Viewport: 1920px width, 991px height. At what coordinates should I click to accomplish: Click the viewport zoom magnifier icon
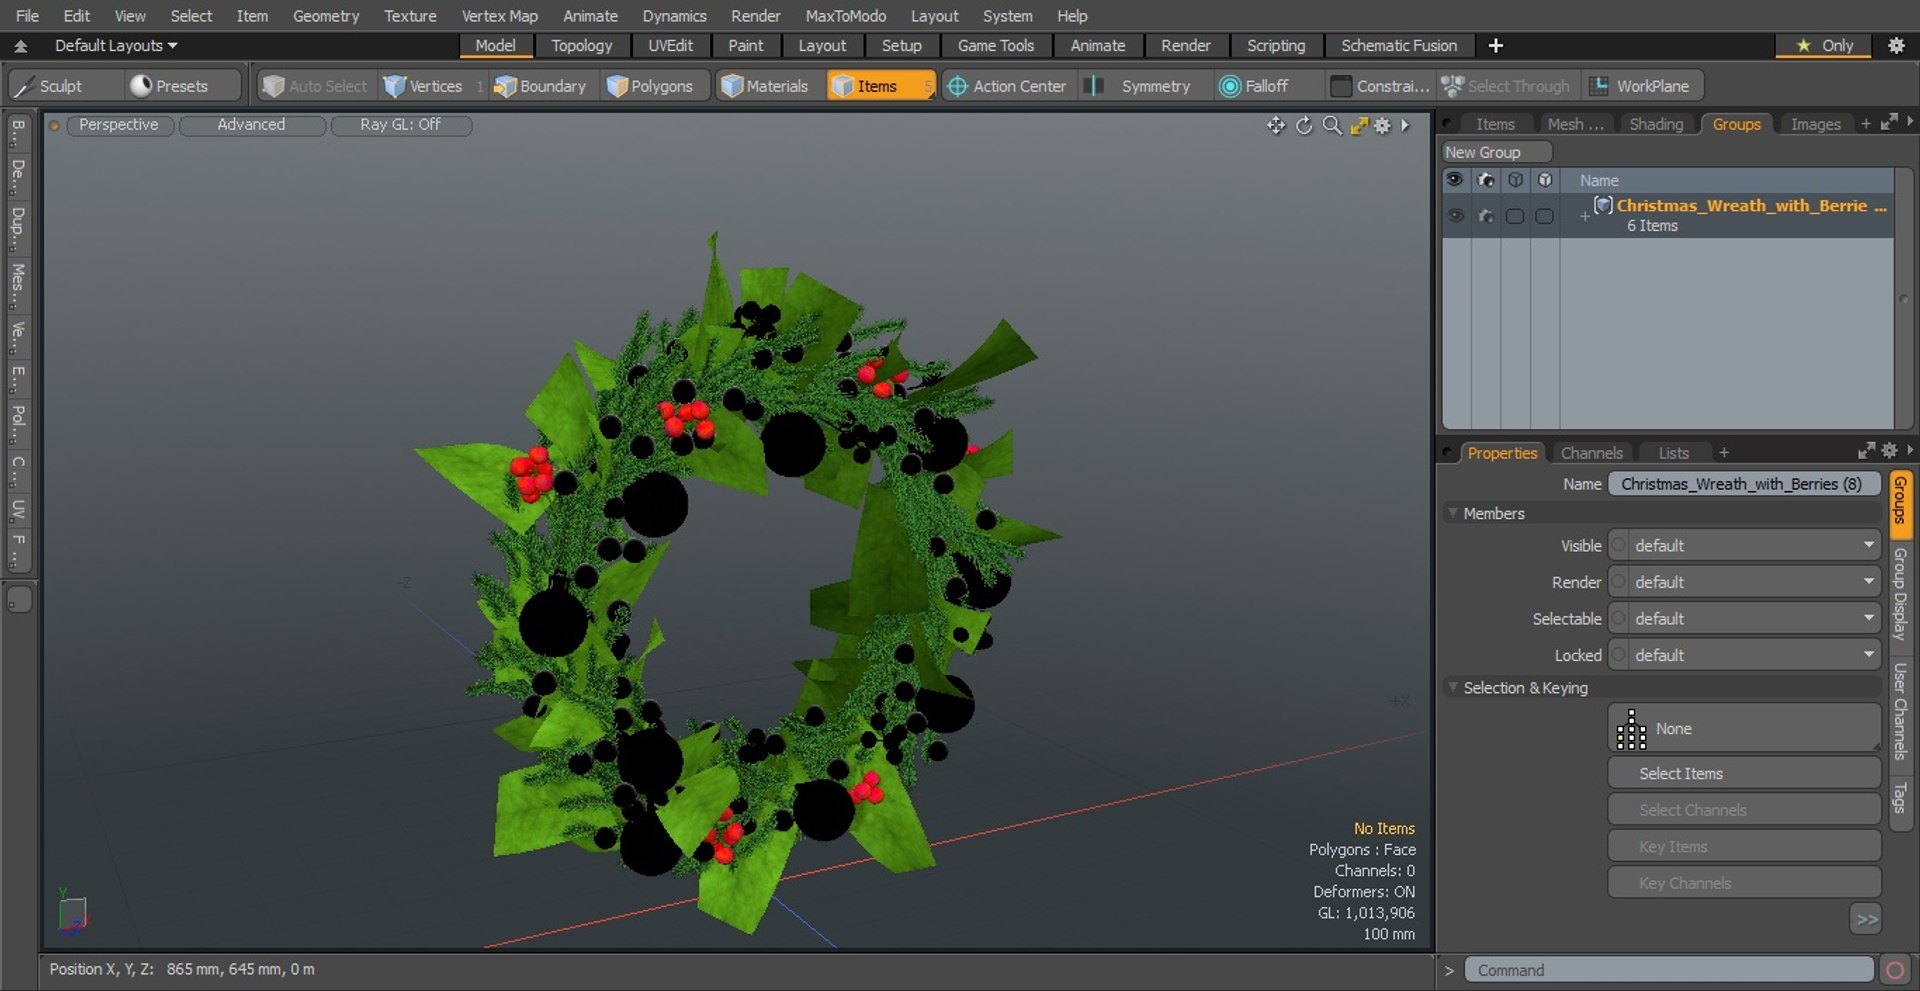point(1332,125)
